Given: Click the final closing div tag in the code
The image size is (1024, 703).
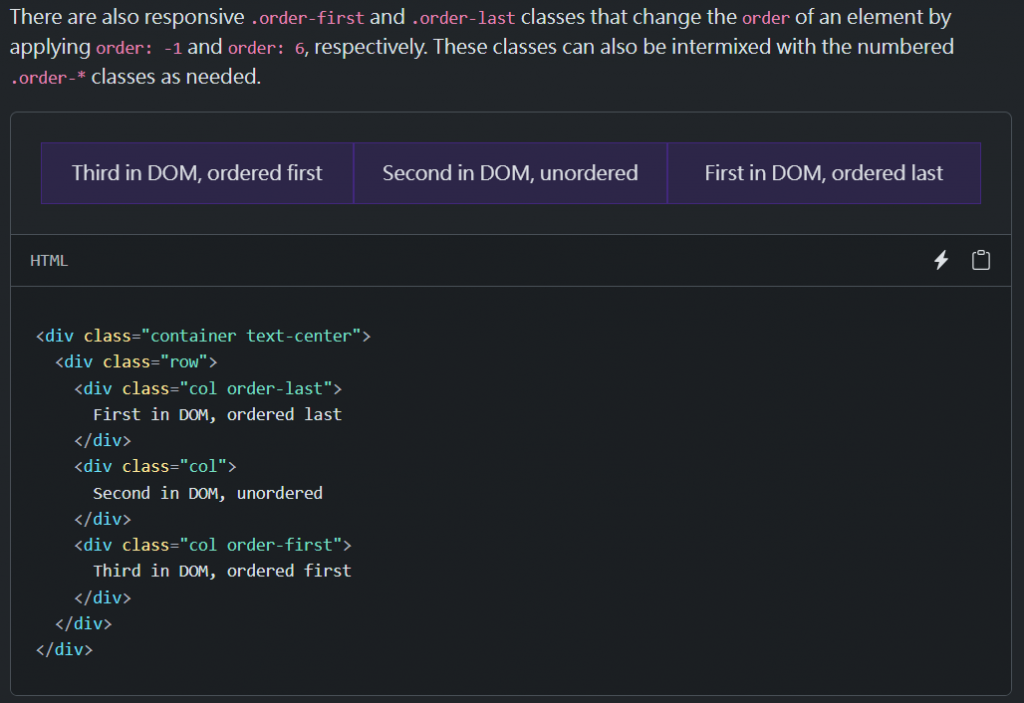Looking at the screenshot, I should pos(64,649).
